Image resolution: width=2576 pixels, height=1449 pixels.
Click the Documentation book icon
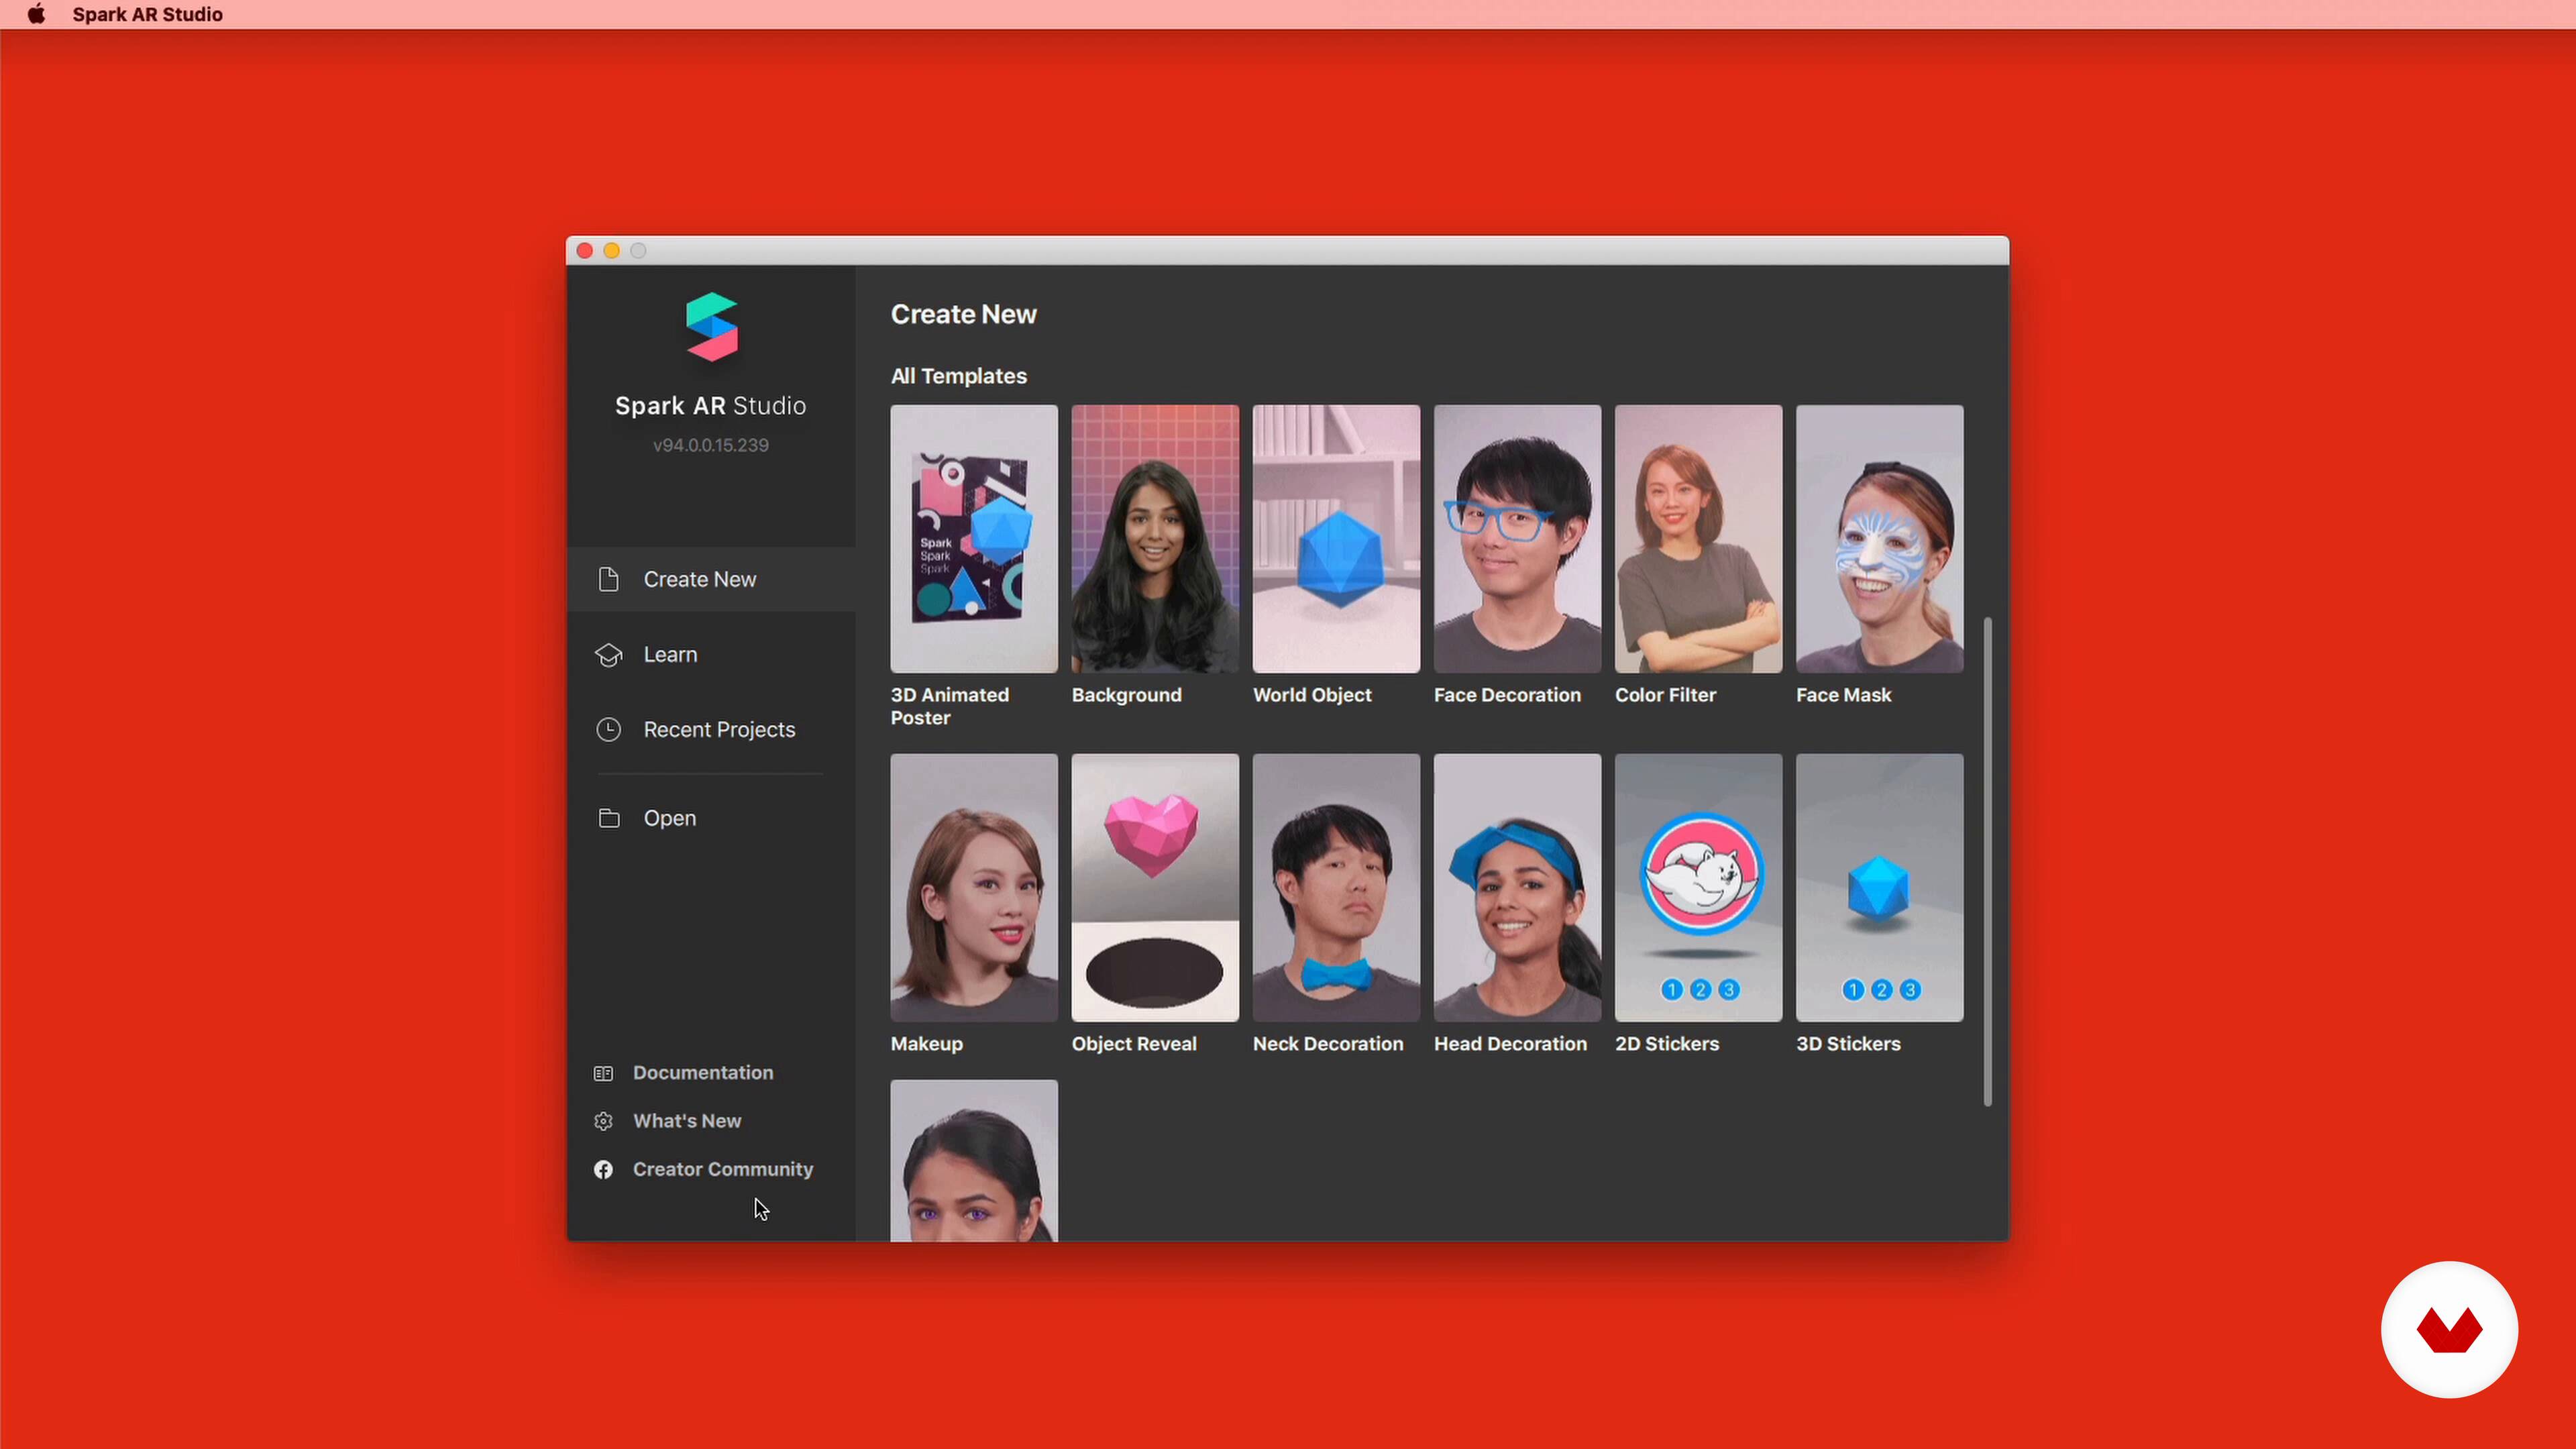[603, 1073]
